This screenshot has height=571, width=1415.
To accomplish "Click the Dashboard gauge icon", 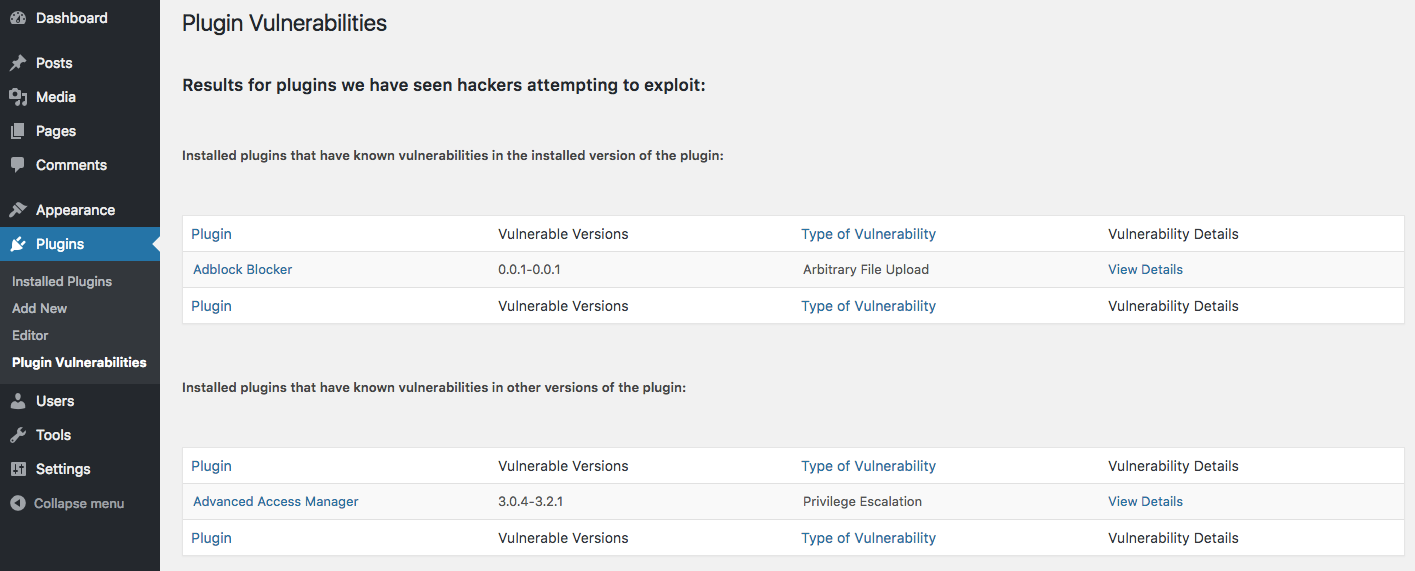I will (x=18, y=18).
